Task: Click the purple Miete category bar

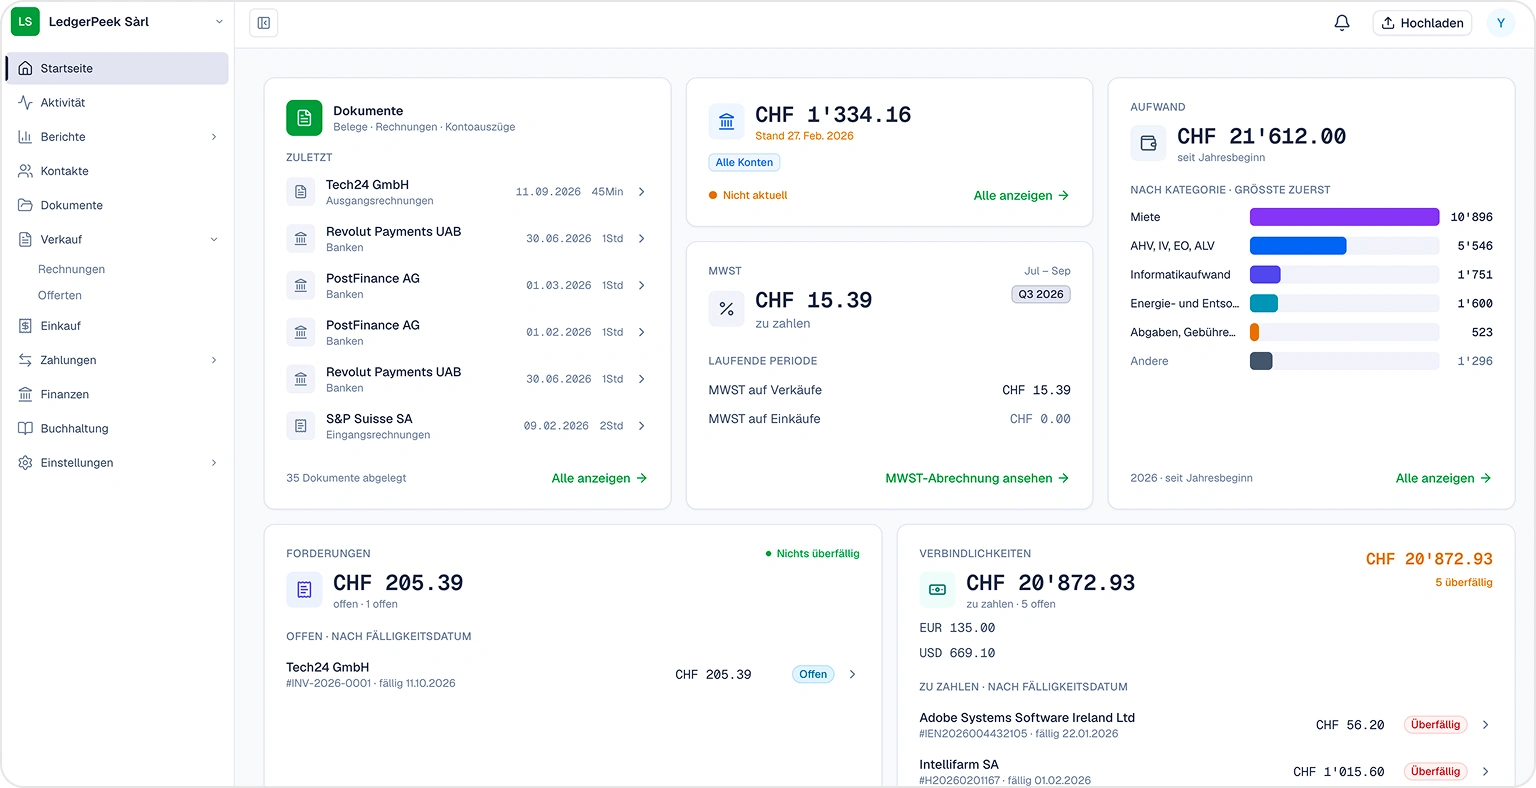Action: 1344,217
